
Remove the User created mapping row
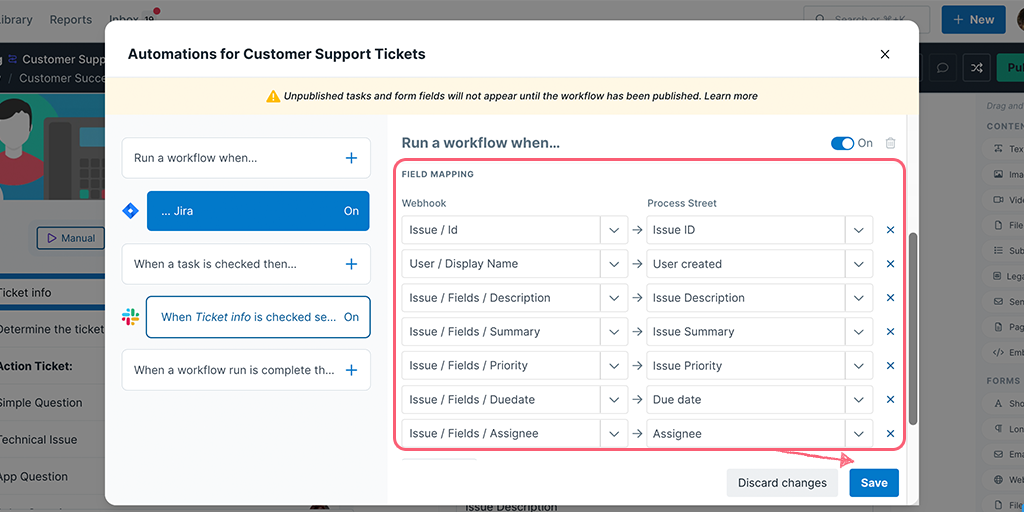pyautogui.click(x=890, y=264)
